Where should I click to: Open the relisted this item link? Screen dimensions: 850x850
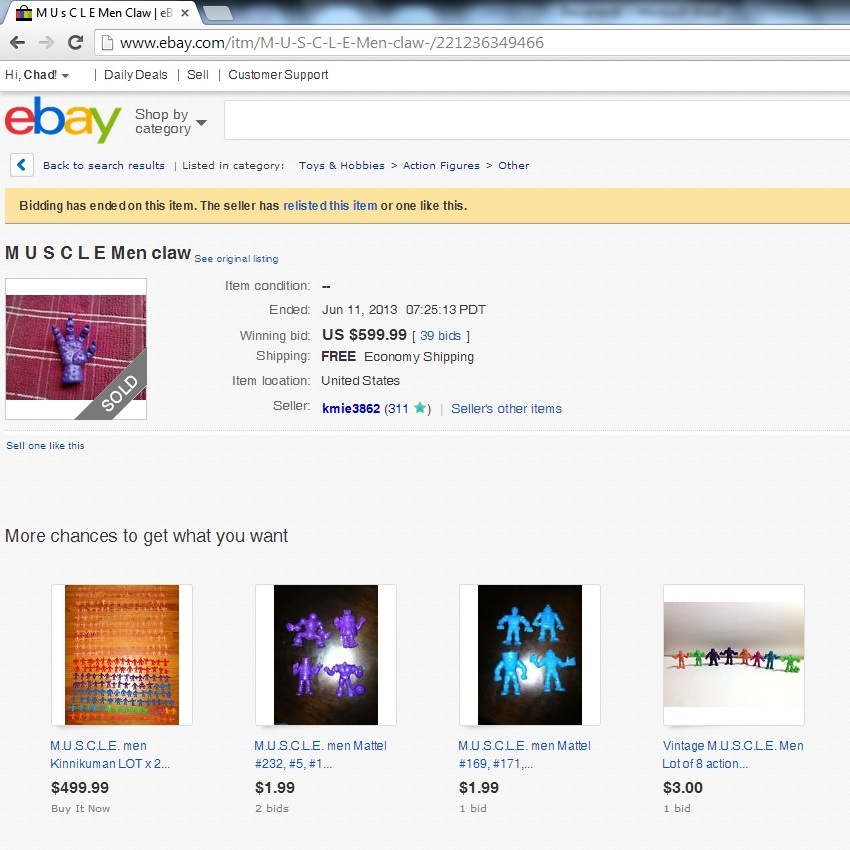point(330,206)
